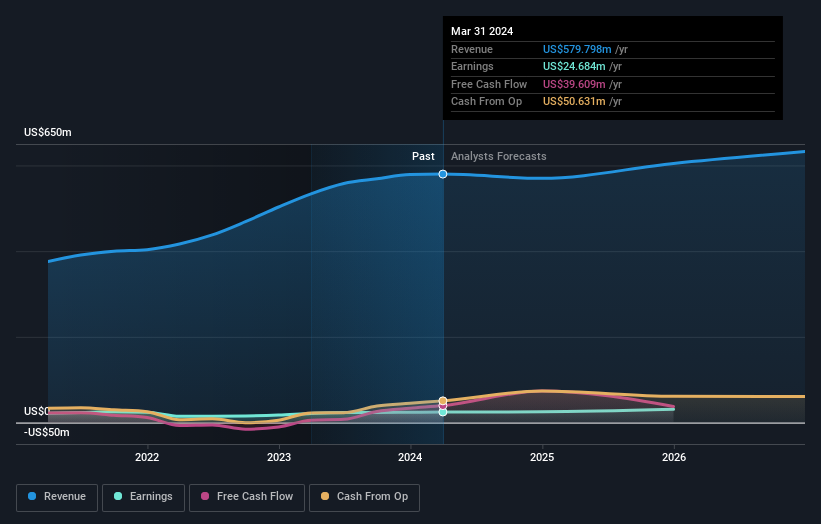This screenshot has height=524, width=821.
Task: Click the 'Mar 31 2024' tooltip date
Action: pos(482,31)
